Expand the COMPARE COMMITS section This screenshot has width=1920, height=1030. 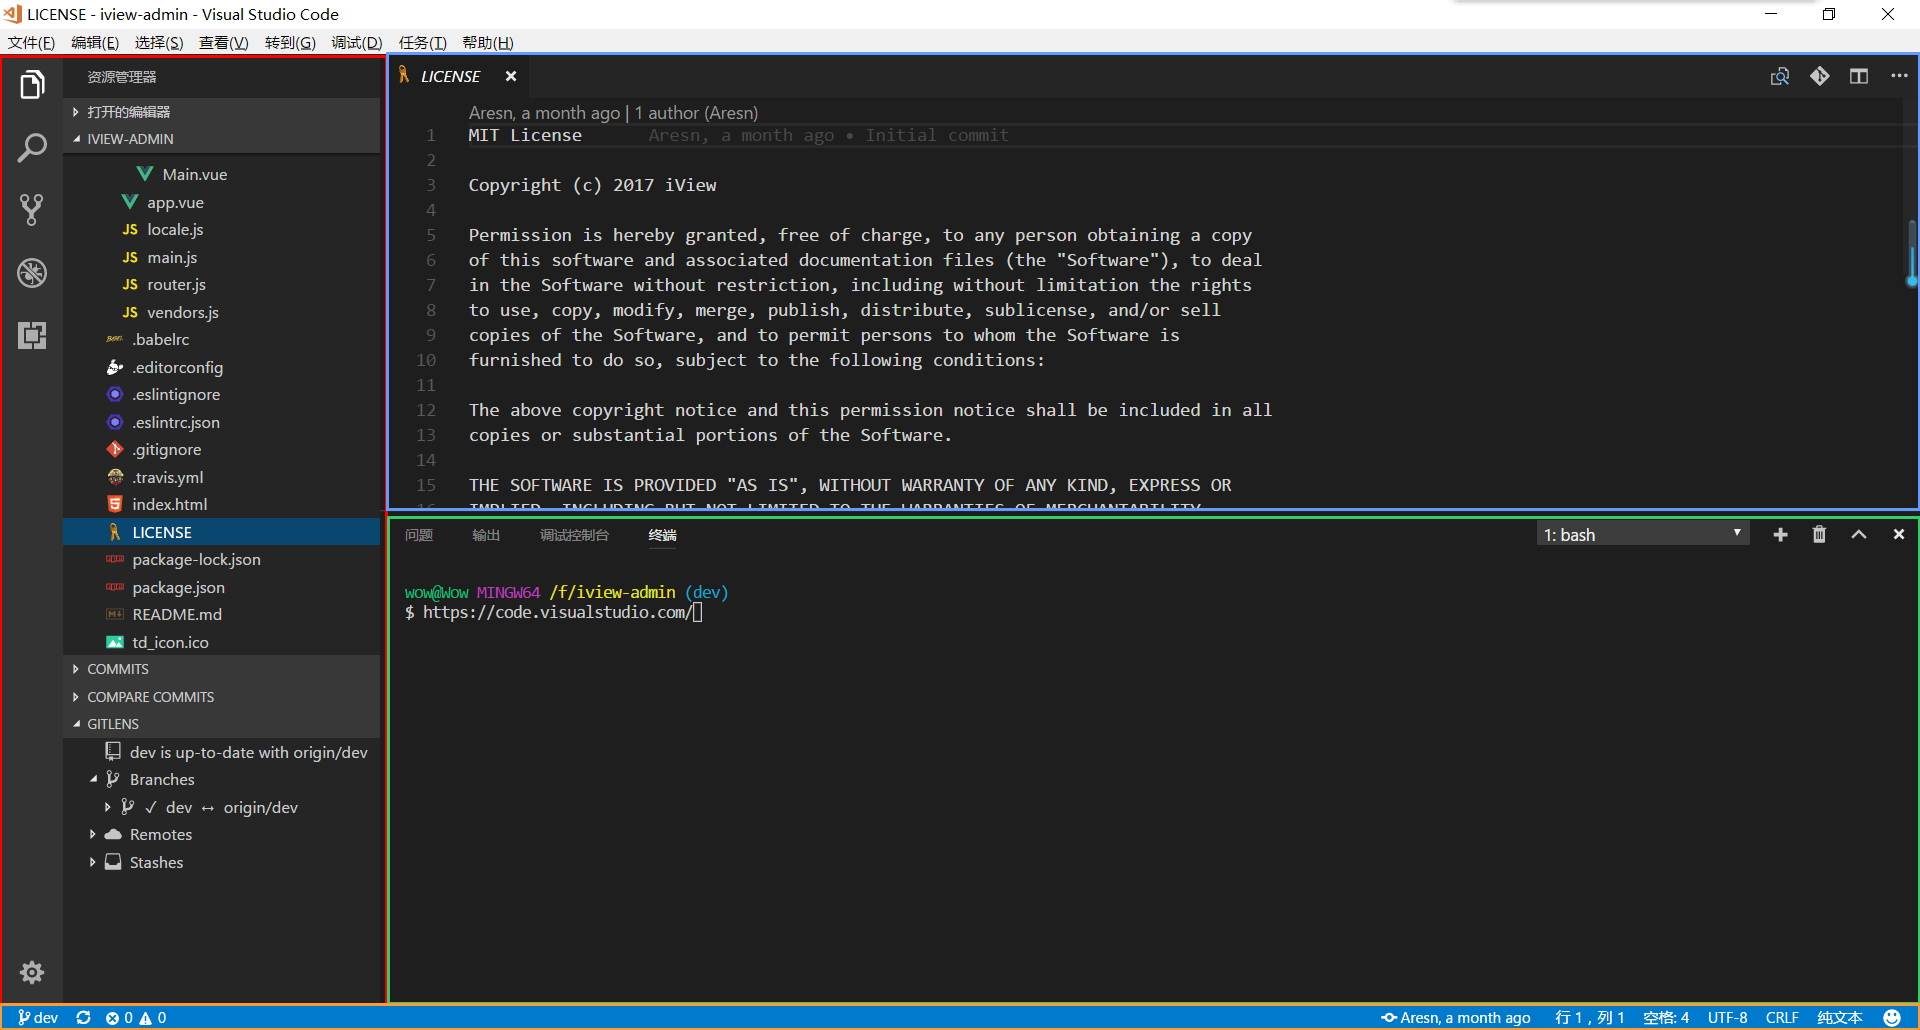coord(222,697)
